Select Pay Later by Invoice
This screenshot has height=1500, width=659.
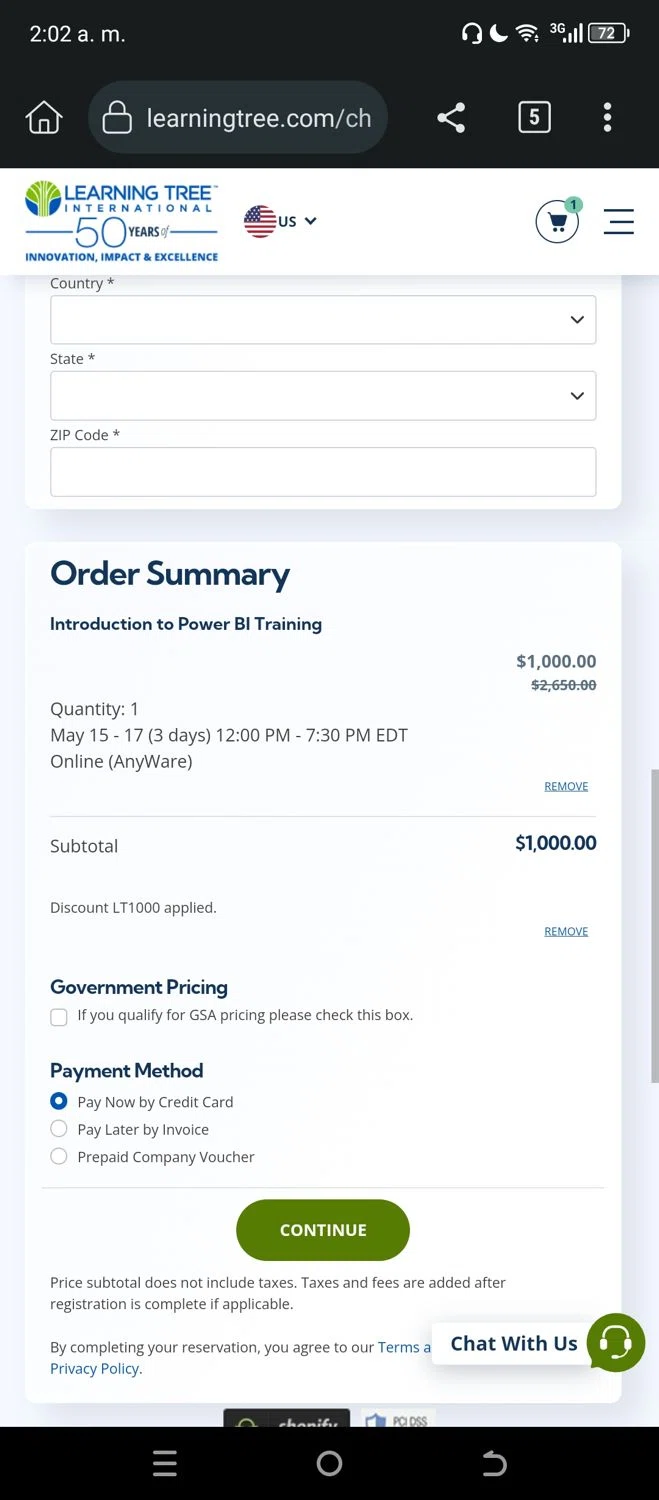[59, 1129]
